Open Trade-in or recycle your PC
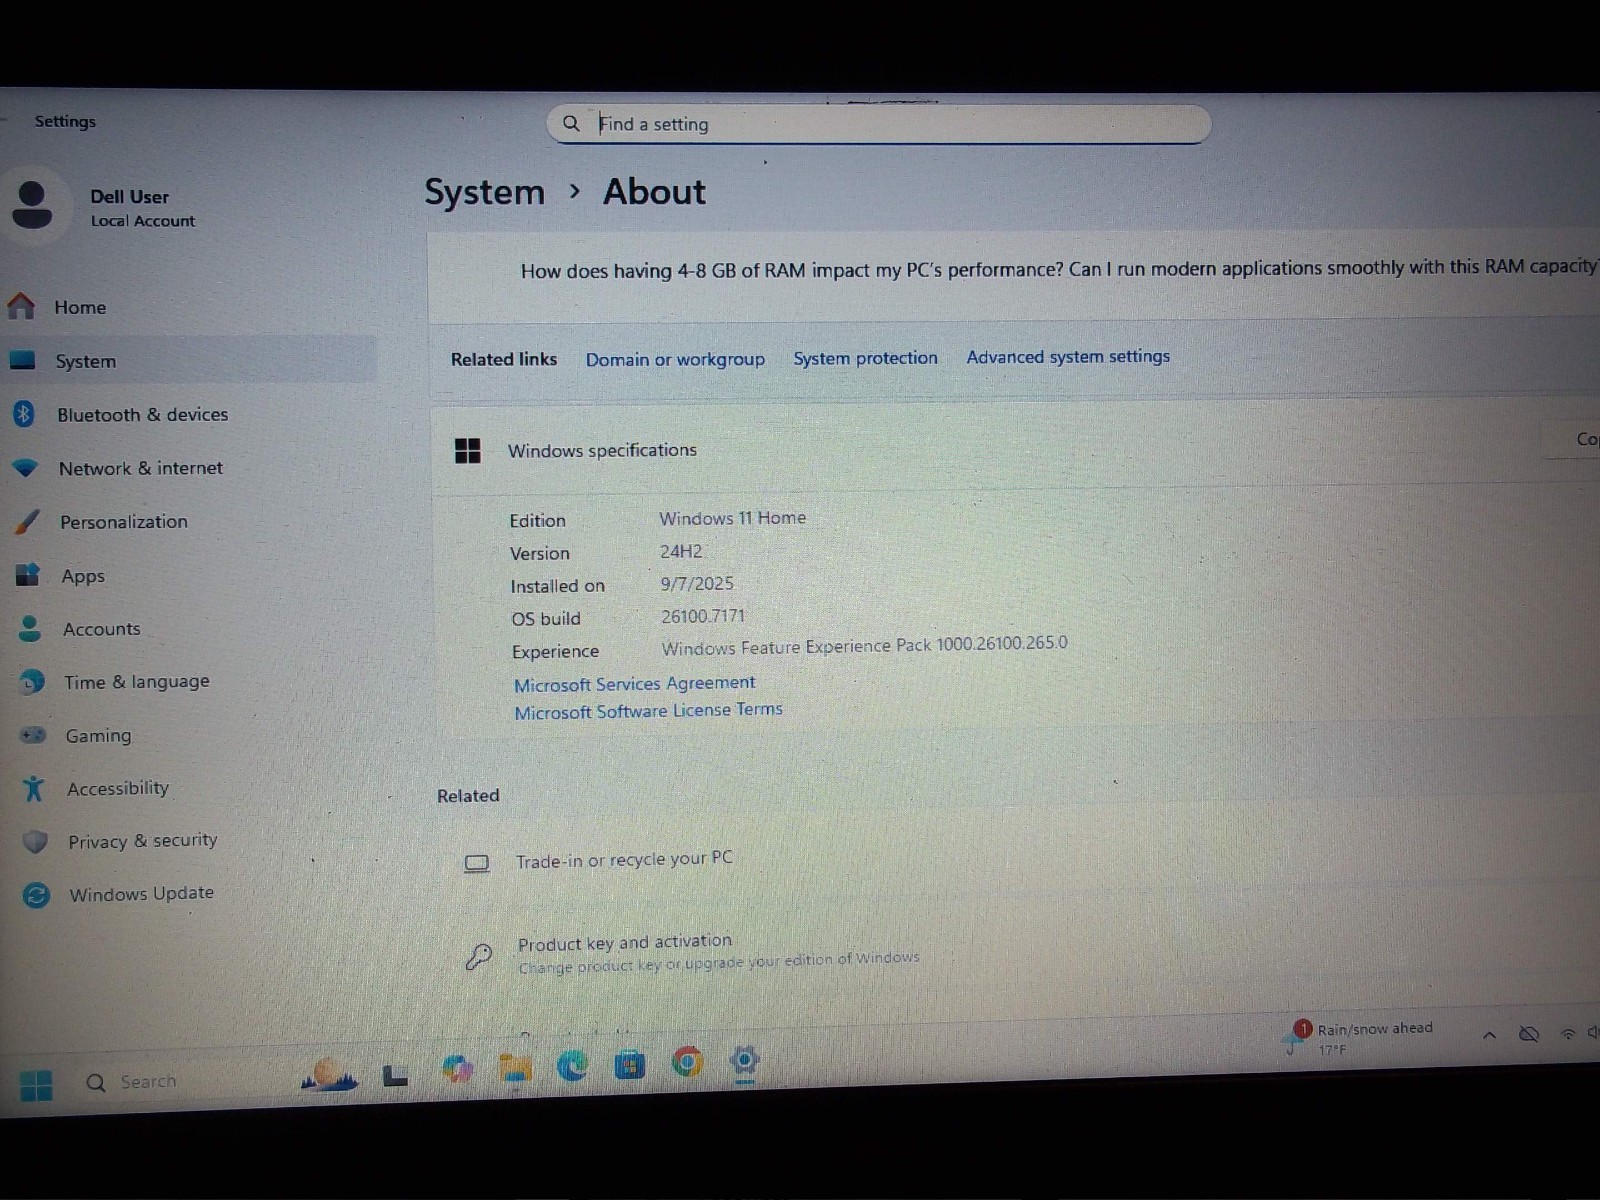 [x=1018, y=858]
